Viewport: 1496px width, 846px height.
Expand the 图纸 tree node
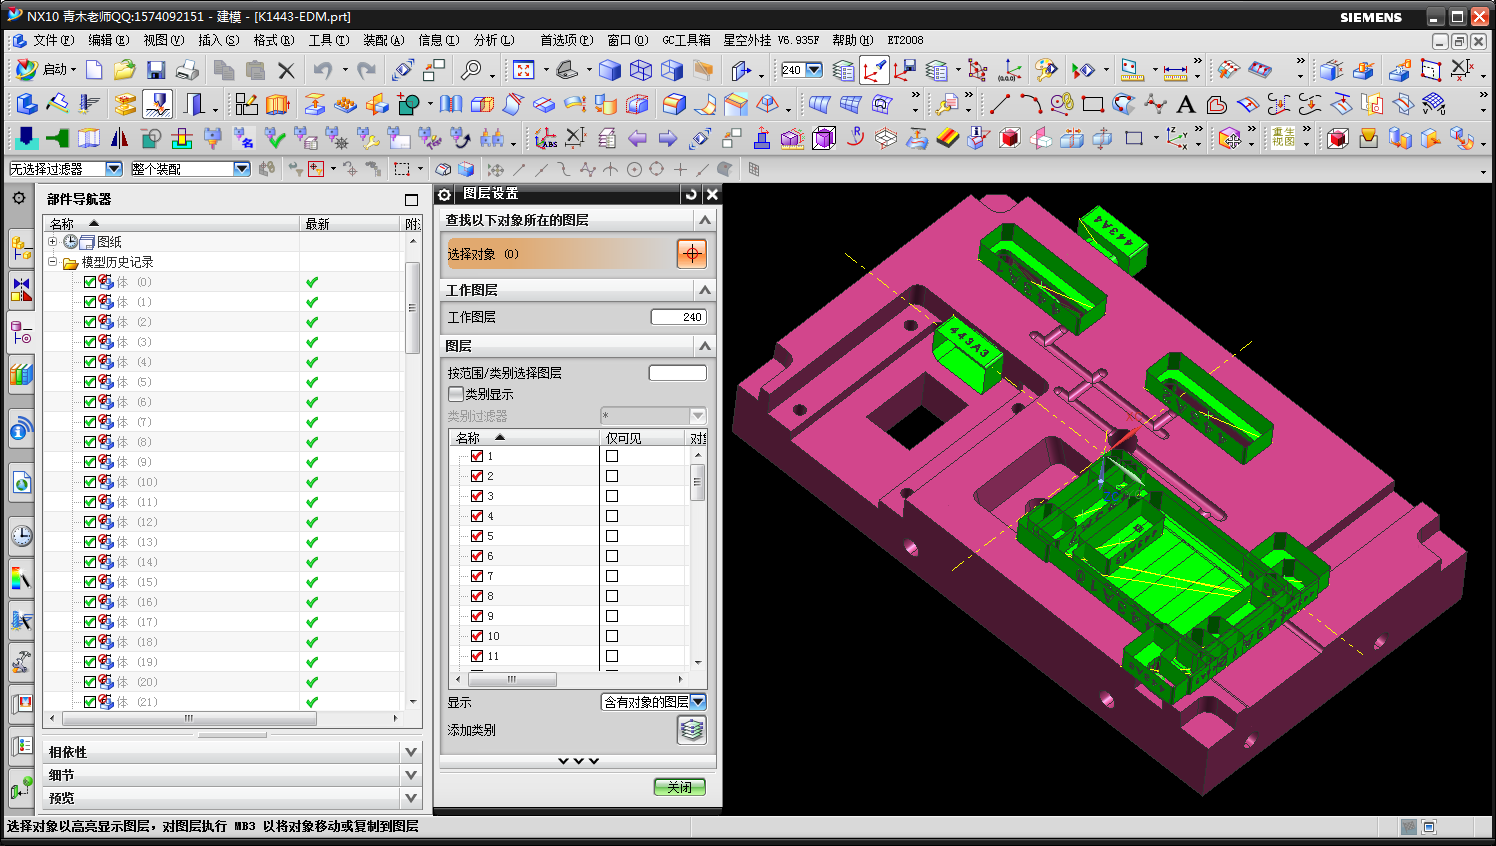click(53, 242)
